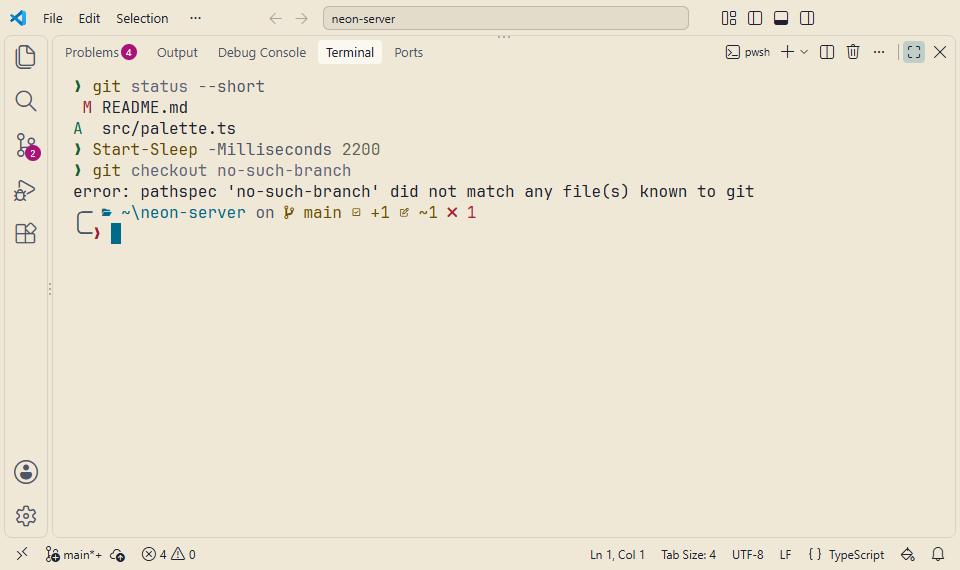Create a new terminal with plus icon

pos(787,52)
